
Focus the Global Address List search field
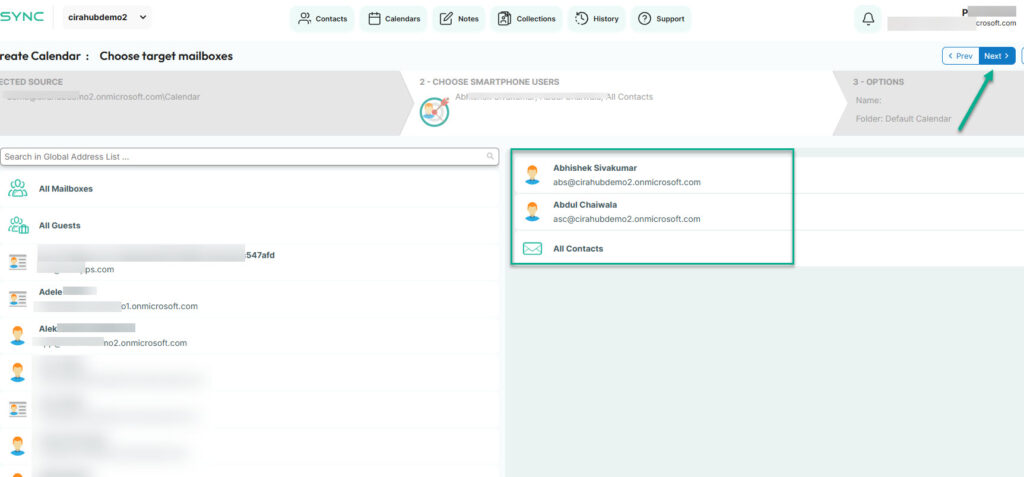click(x=249, y=157)
